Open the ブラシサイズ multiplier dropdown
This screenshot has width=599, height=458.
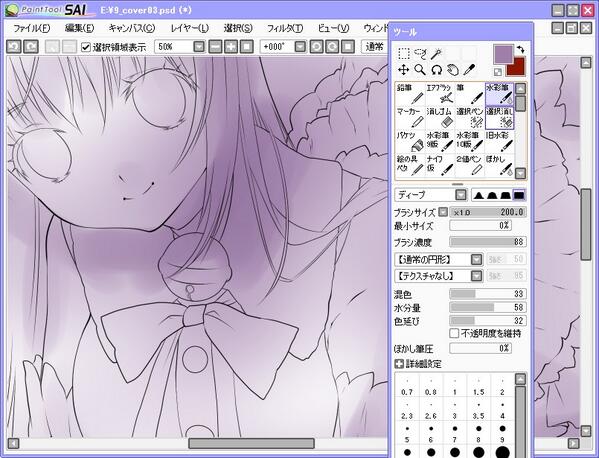click(x=443, y=212)
